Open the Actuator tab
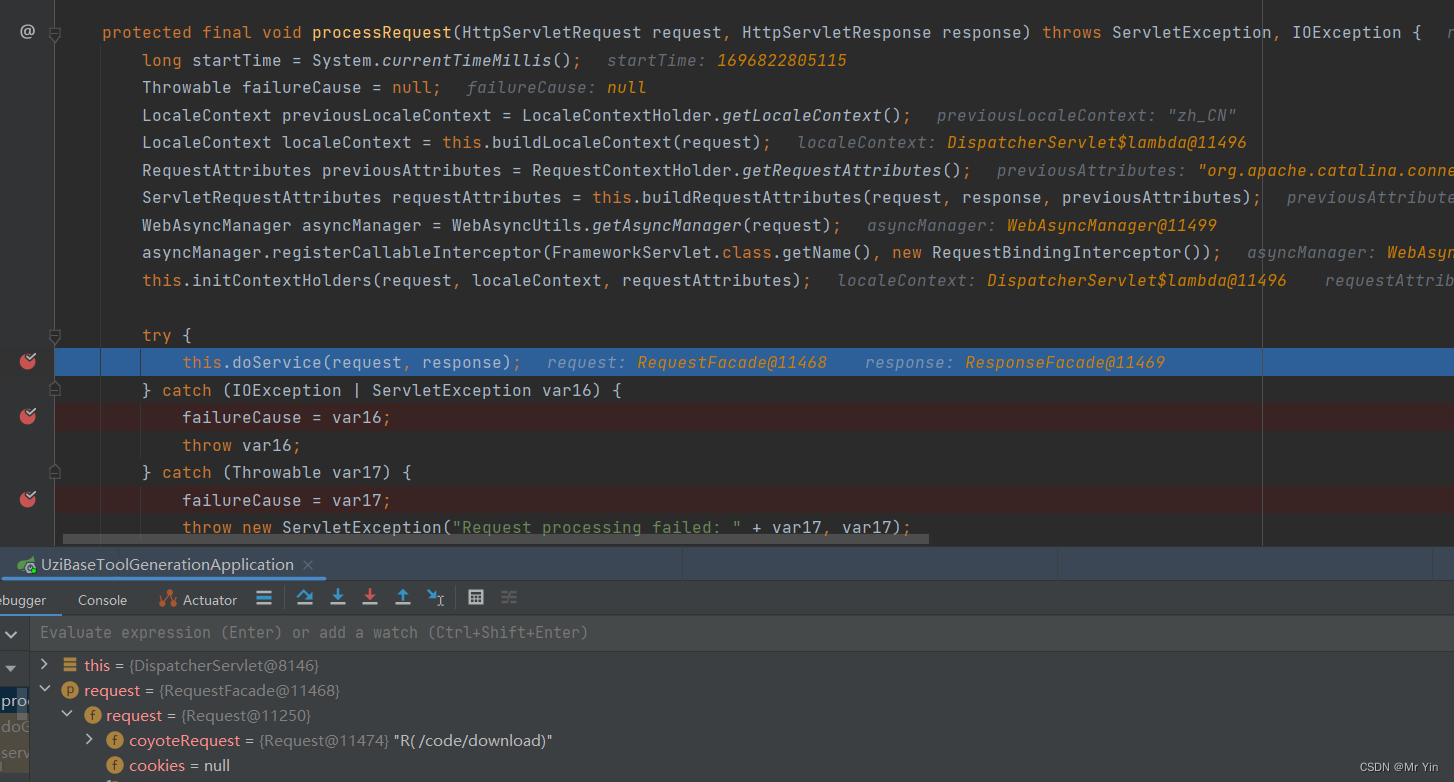1454x782 pixels. [x=209, y=598]
